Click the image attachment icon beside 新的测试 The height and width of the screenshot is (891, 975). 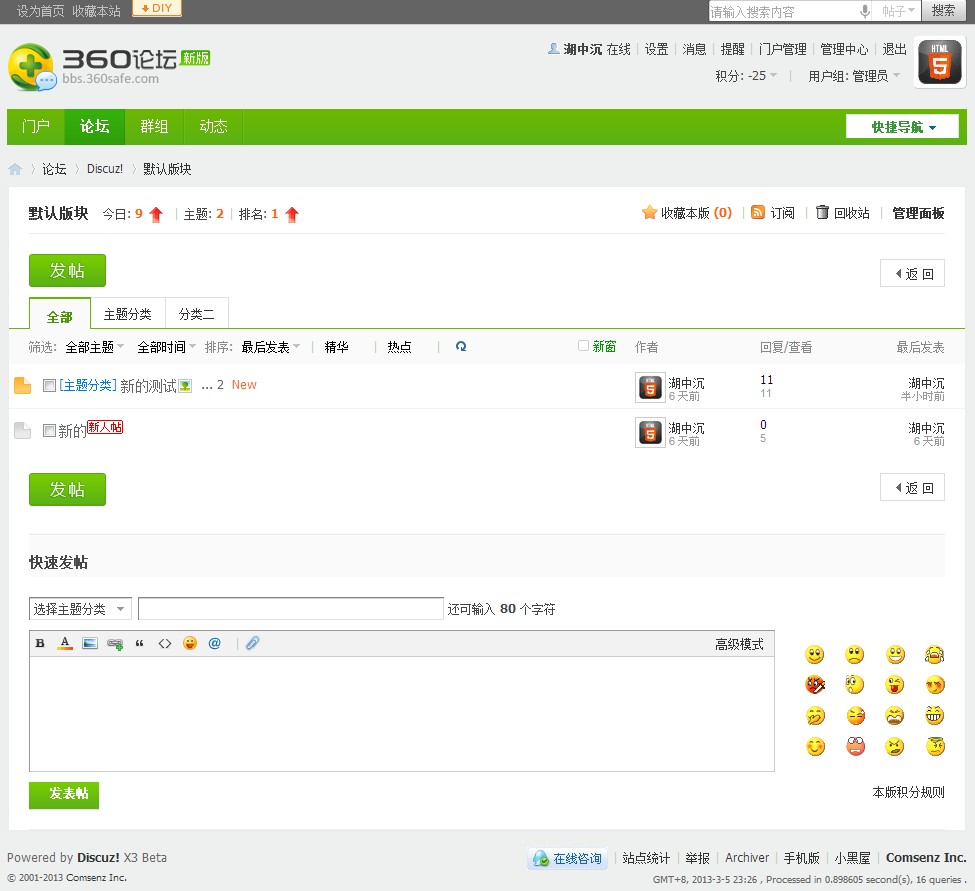click(185, 386)
